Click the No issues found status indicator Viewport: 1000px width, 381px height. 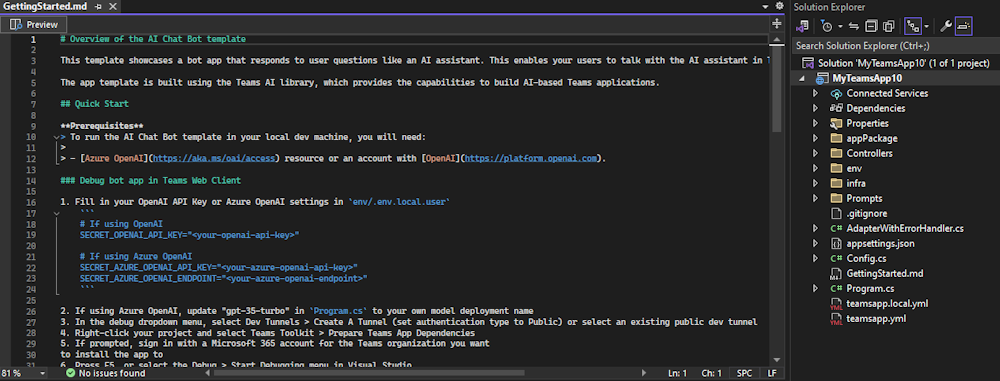106,373
